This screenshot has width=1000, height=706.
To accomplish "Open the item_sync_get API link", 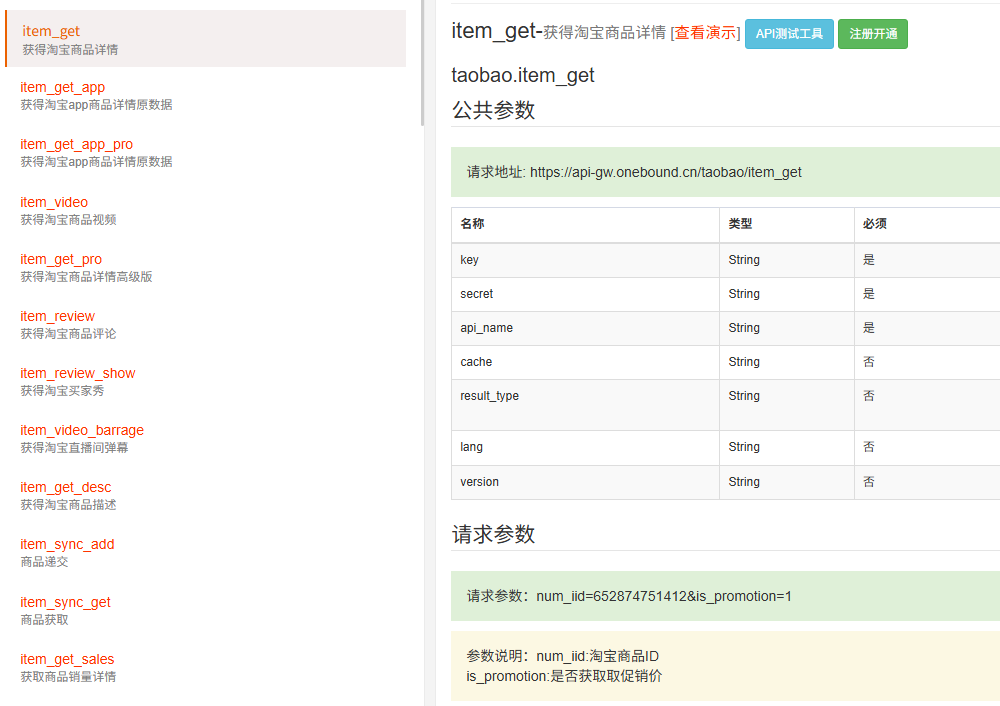I will point(66,602).
